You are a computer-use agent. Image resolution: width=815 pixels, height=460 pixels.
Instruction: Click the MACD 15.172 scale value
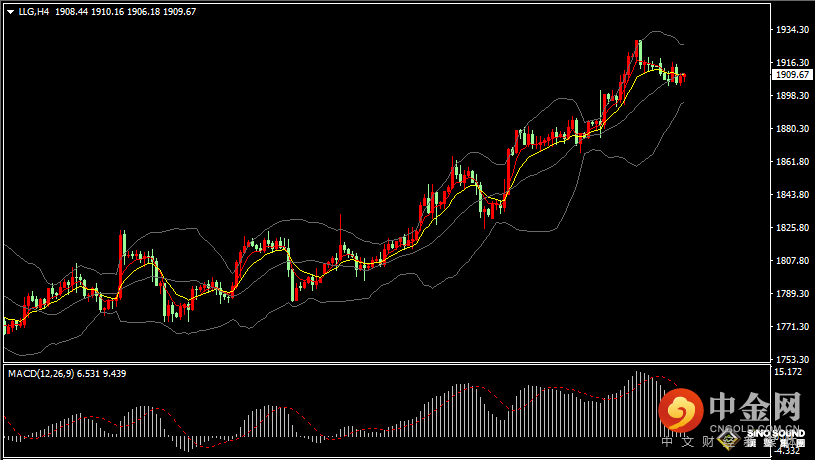coord(789,372)
